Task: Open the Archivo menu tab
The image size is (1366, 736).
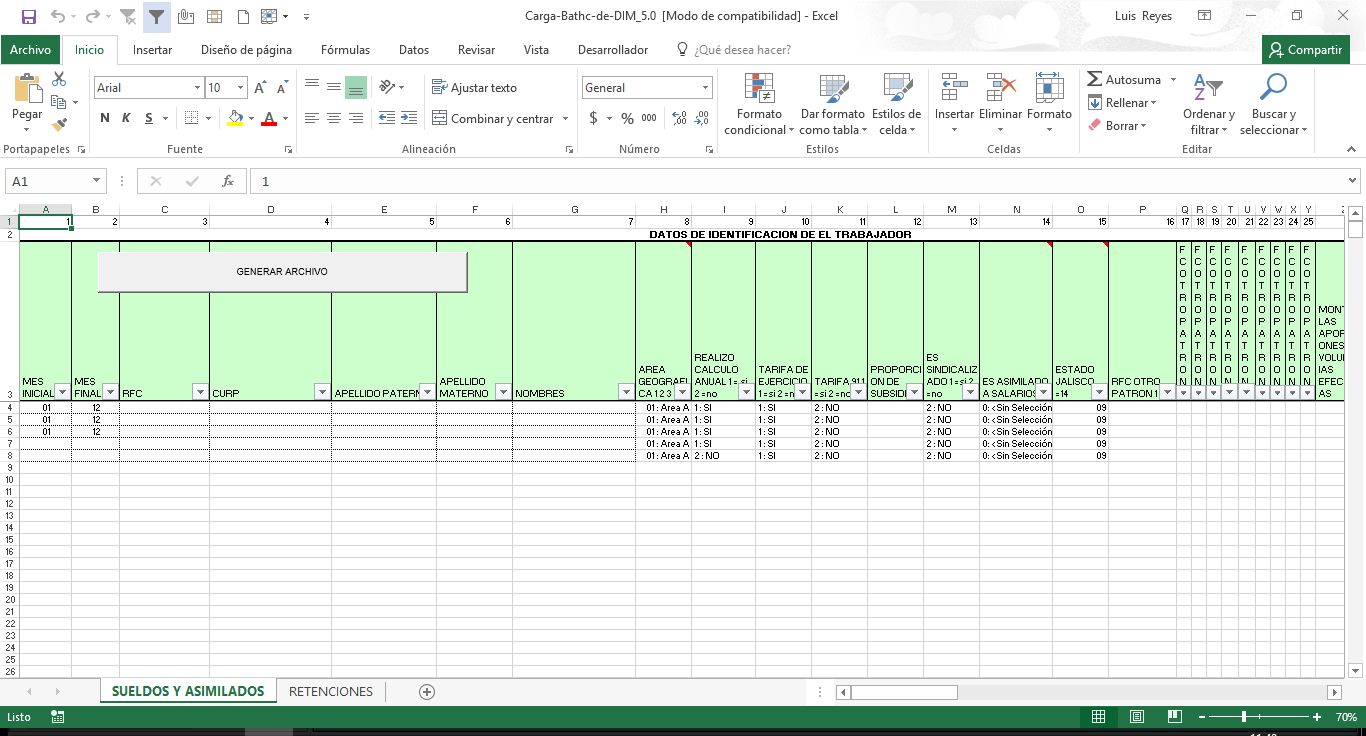Action: pos(30,50)
